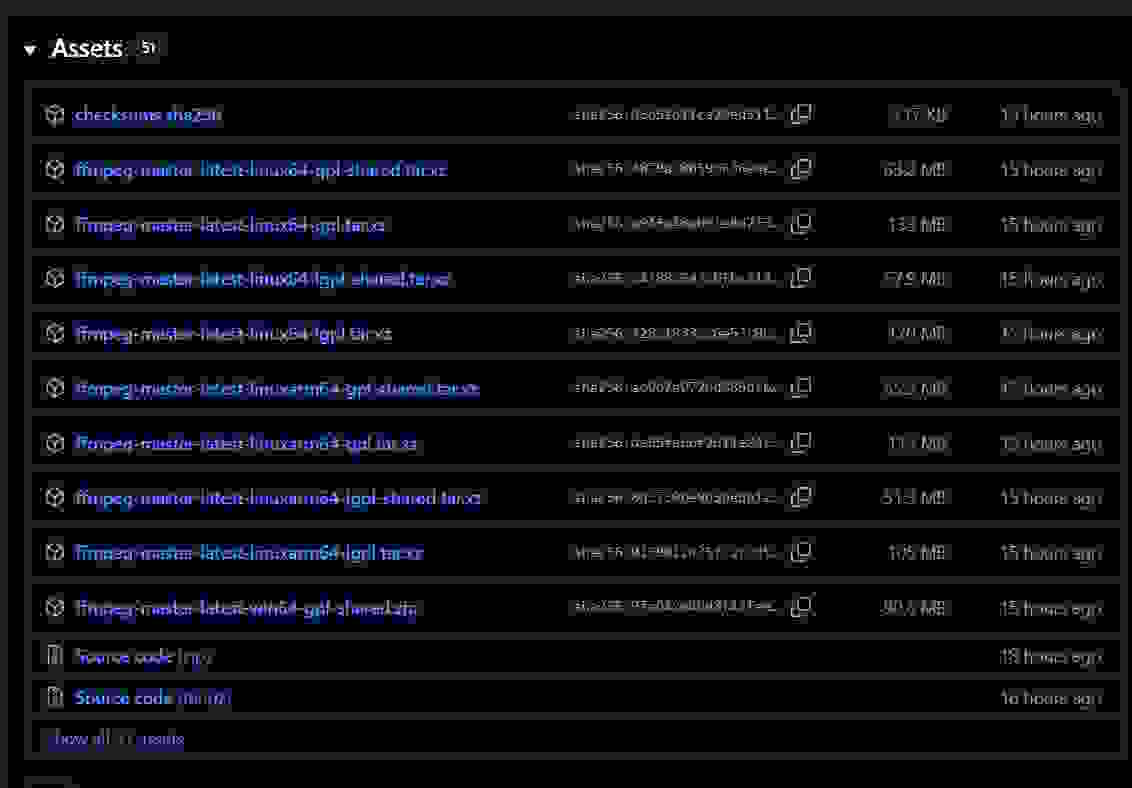Click the asset count badge next to Assets
The image size is (1132, 788).
pos(148,48)
